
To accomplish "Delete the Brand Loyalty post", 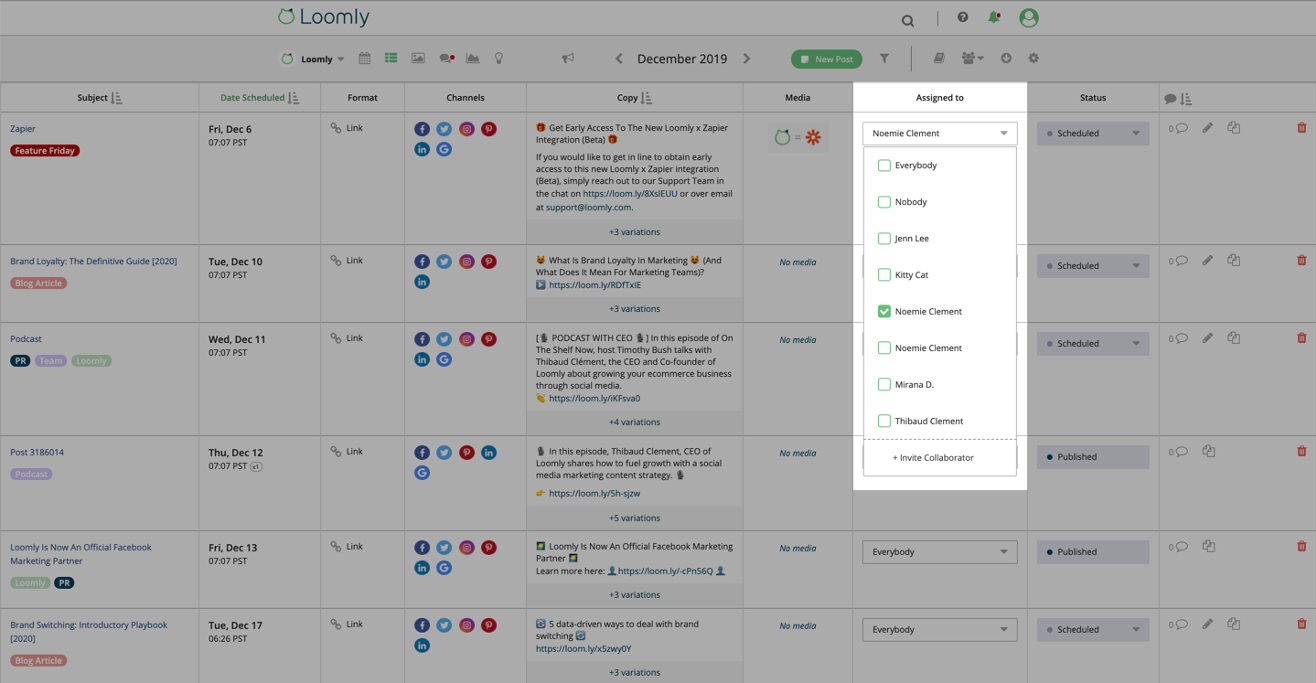I will [1301, 261].
